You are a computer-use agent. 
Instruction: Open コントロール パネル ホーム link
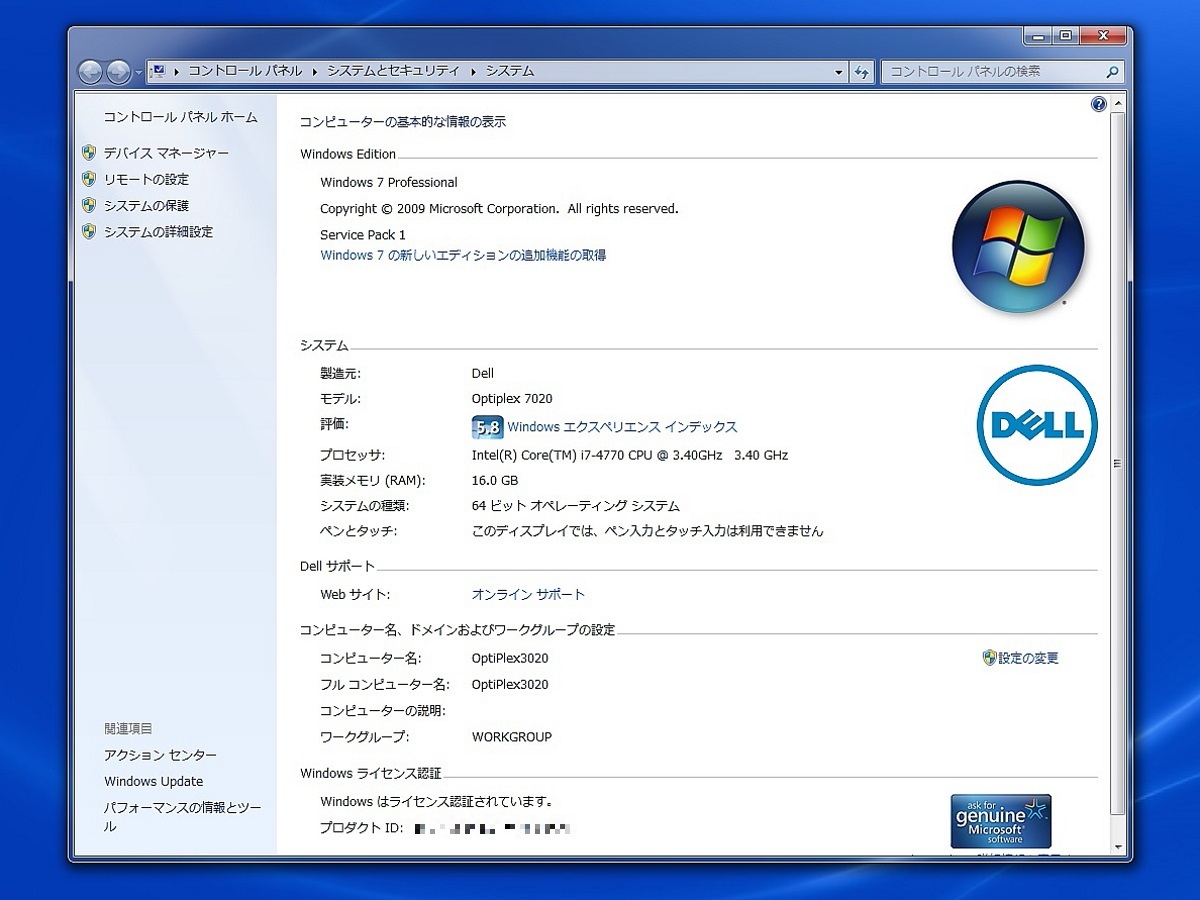point(181,117)
